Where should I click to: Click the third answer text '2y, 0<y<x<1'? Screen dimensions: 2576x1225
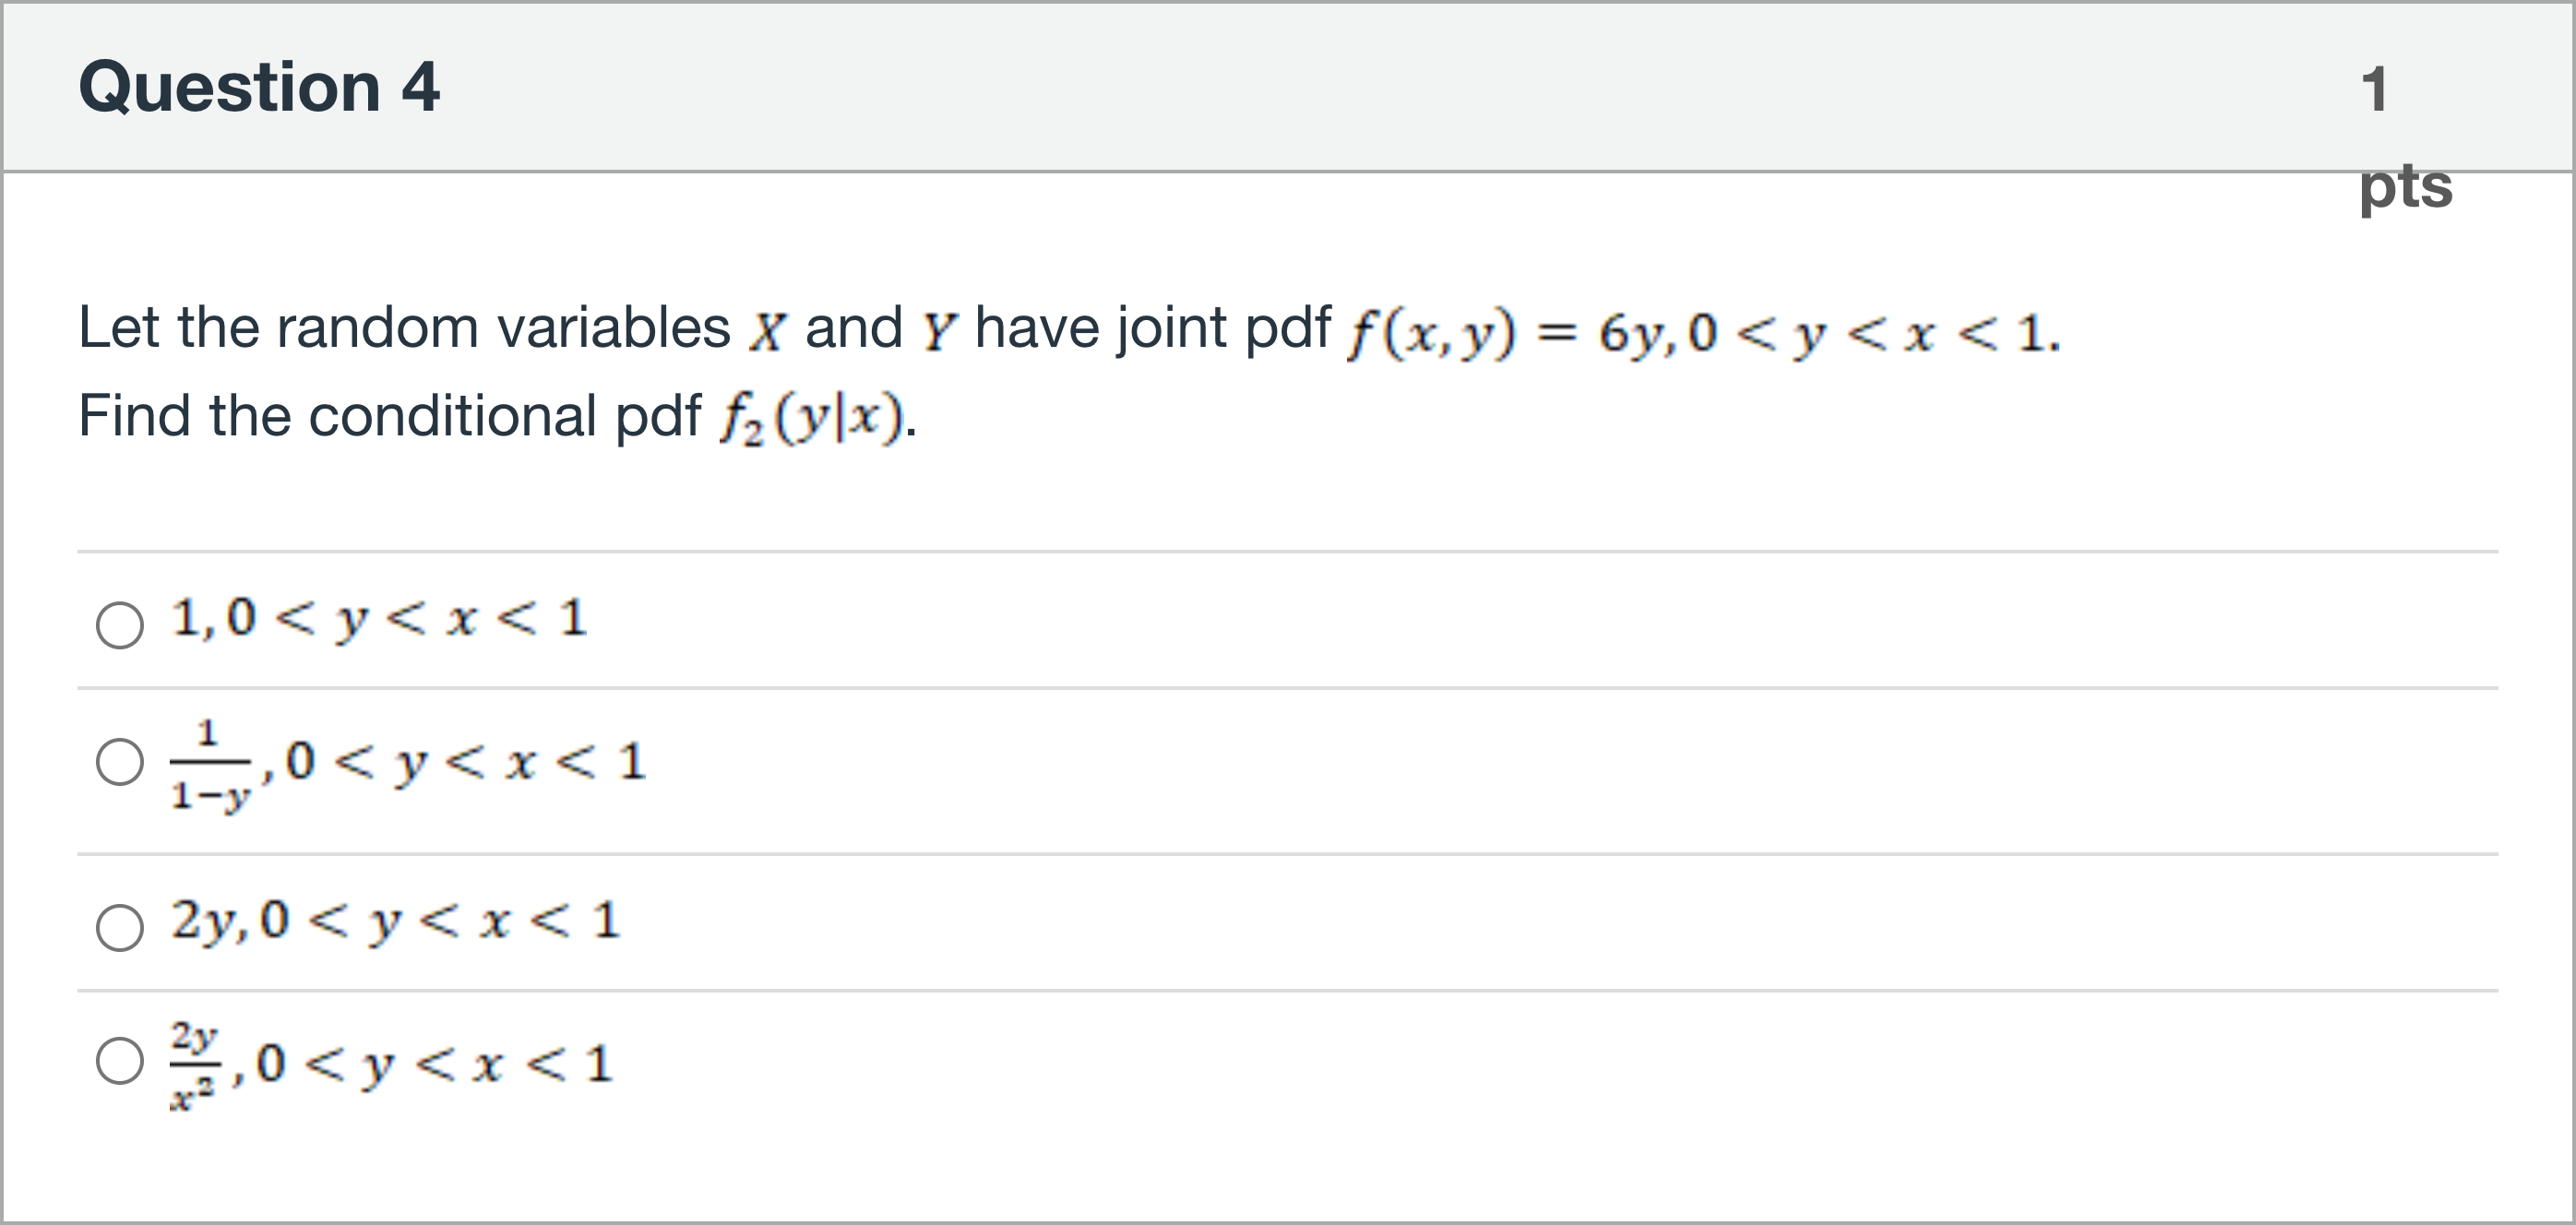(x=395, y=921)
